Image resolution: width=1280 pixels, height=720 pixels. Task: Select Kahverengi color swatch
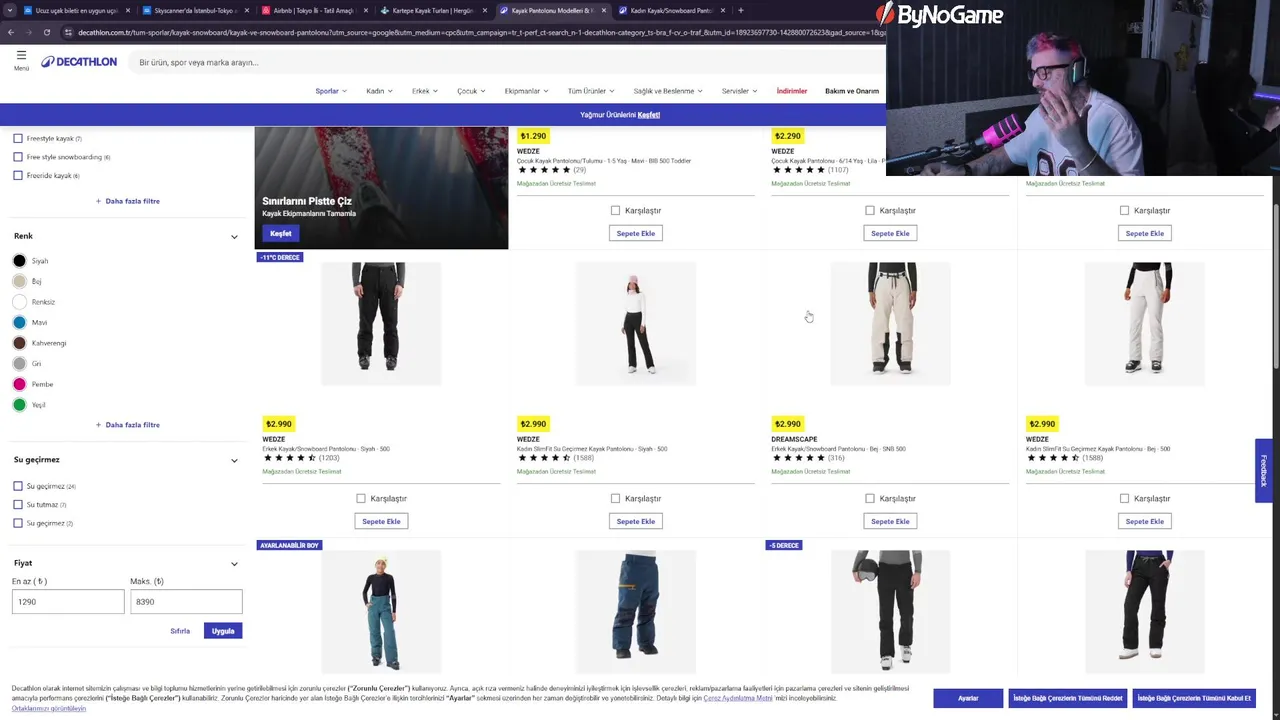[x=19, y=343]
